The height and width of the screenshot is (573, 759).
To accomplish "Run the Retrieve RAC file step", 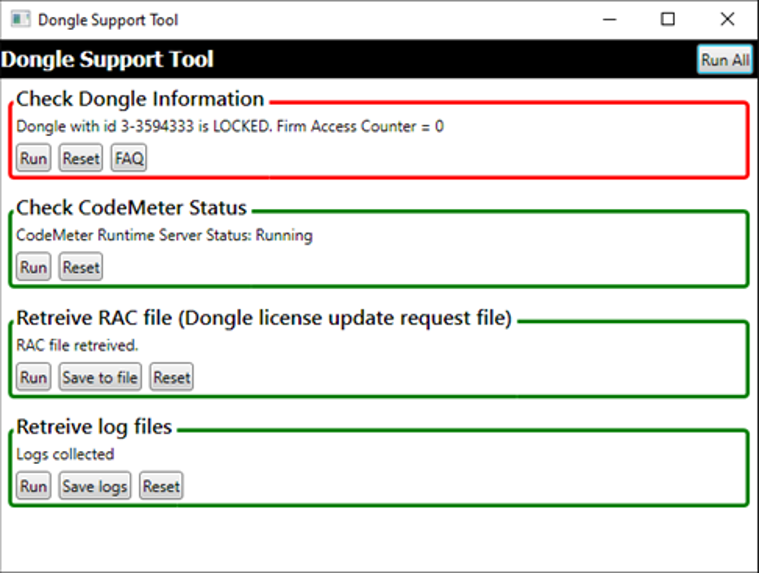I will (x=33, y=377).
